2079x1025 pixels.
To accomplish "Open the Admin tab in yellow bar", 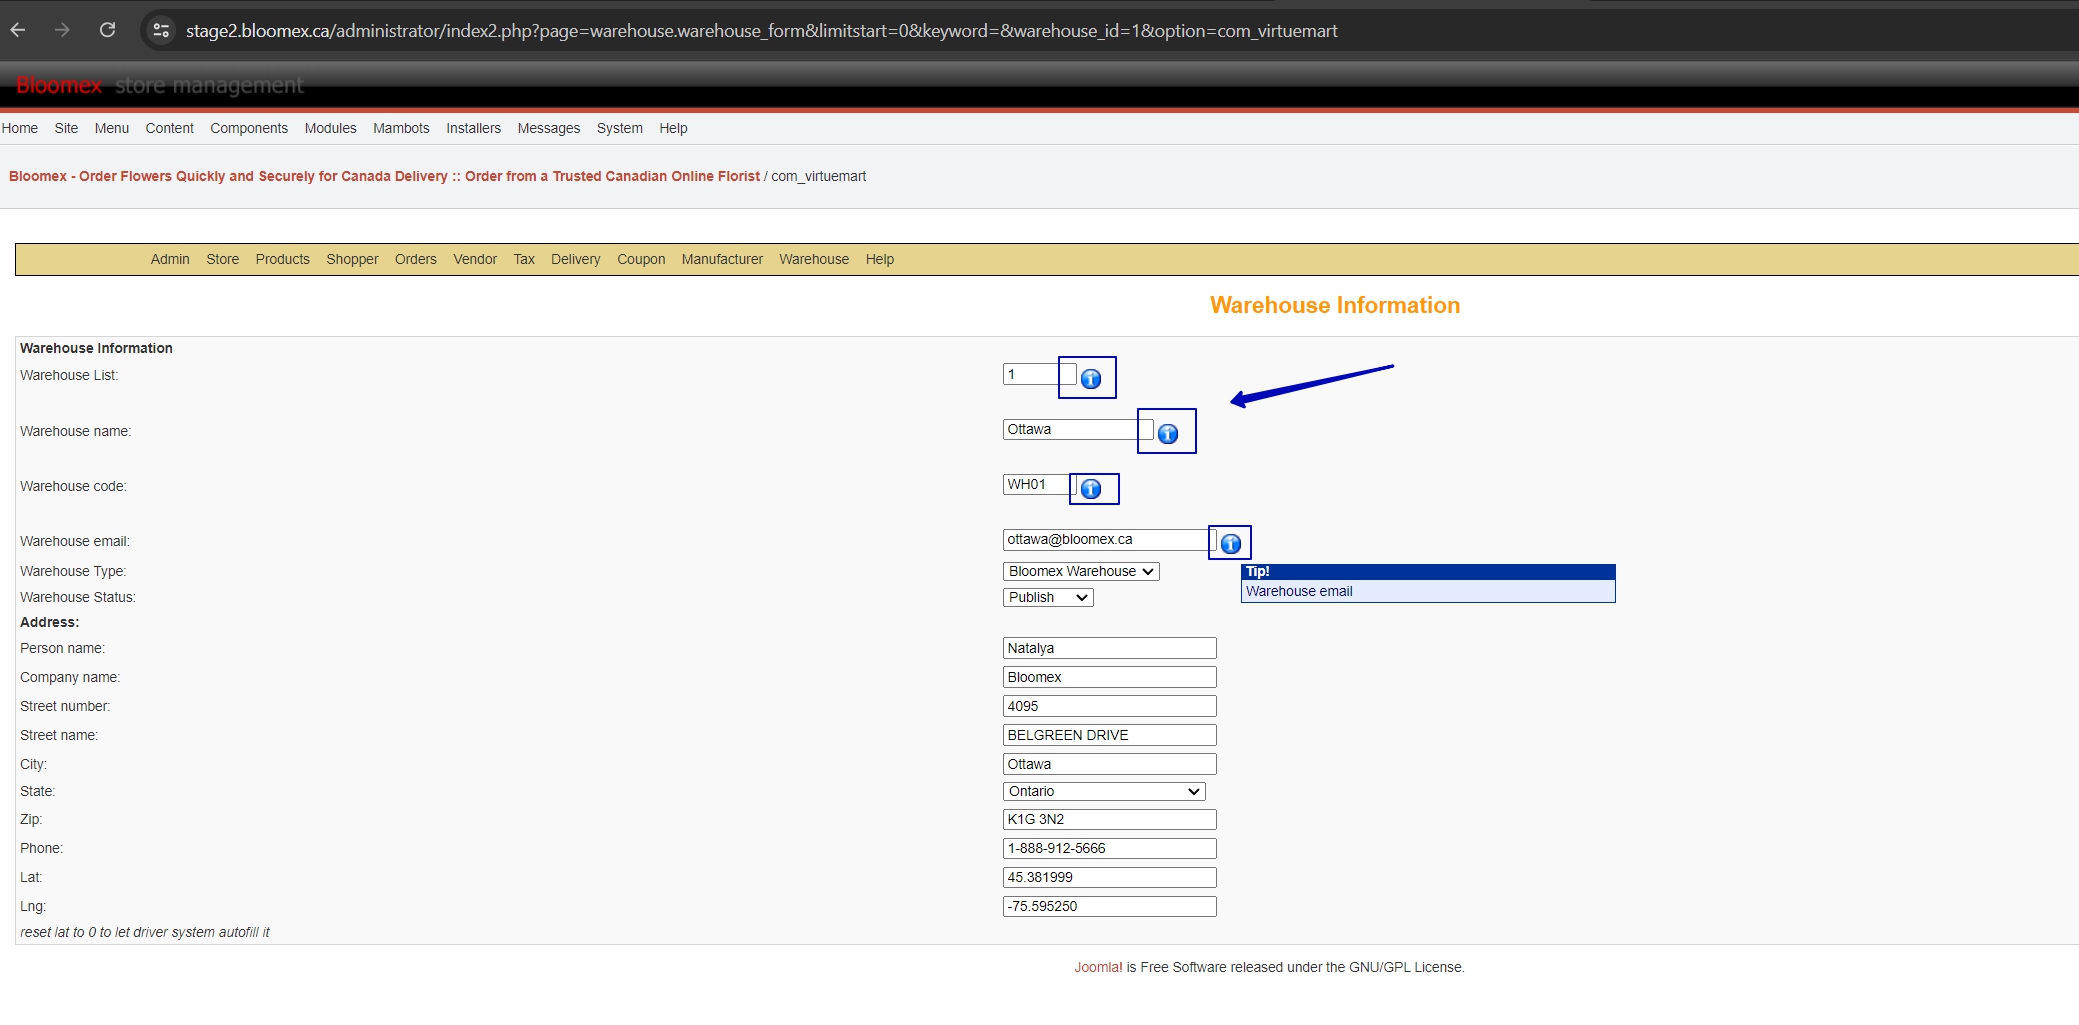I will pos(170,259).
